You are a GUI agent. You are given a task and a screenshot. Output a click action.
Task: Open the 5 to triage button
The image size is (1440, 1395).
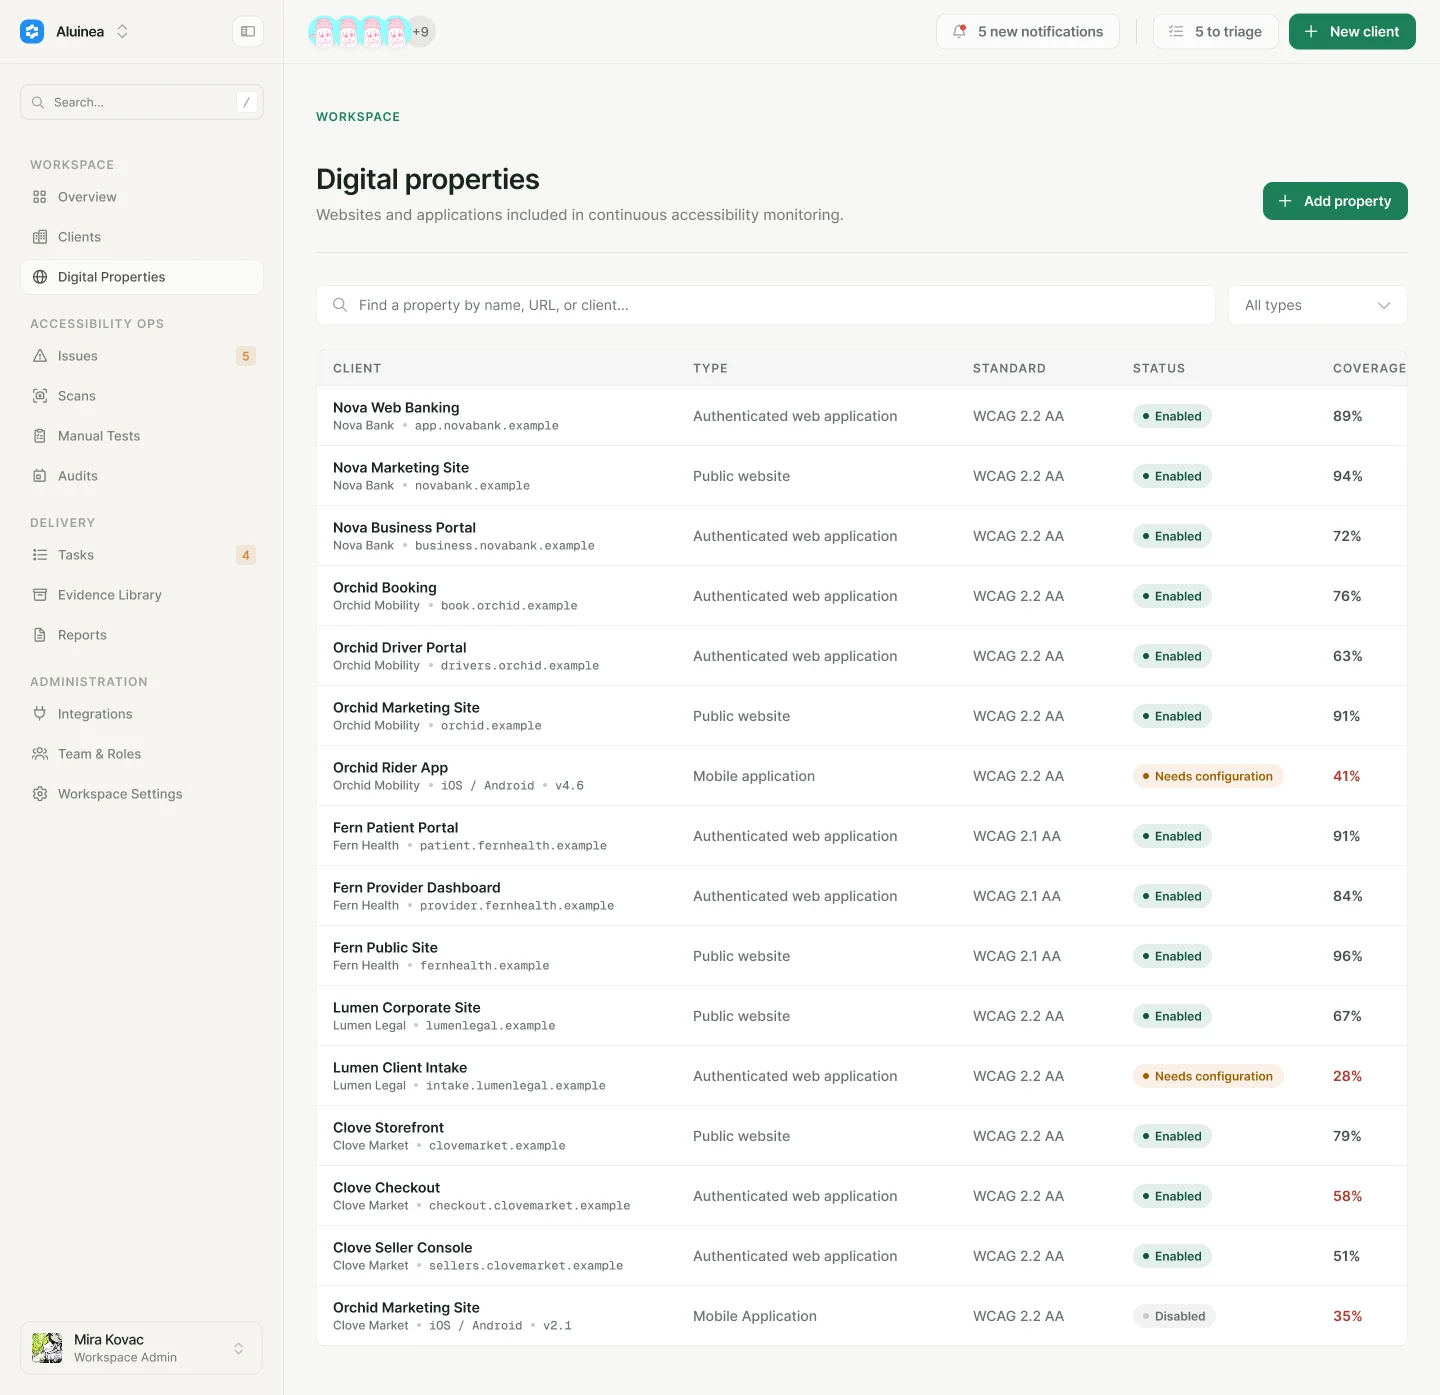(1215, 32)
